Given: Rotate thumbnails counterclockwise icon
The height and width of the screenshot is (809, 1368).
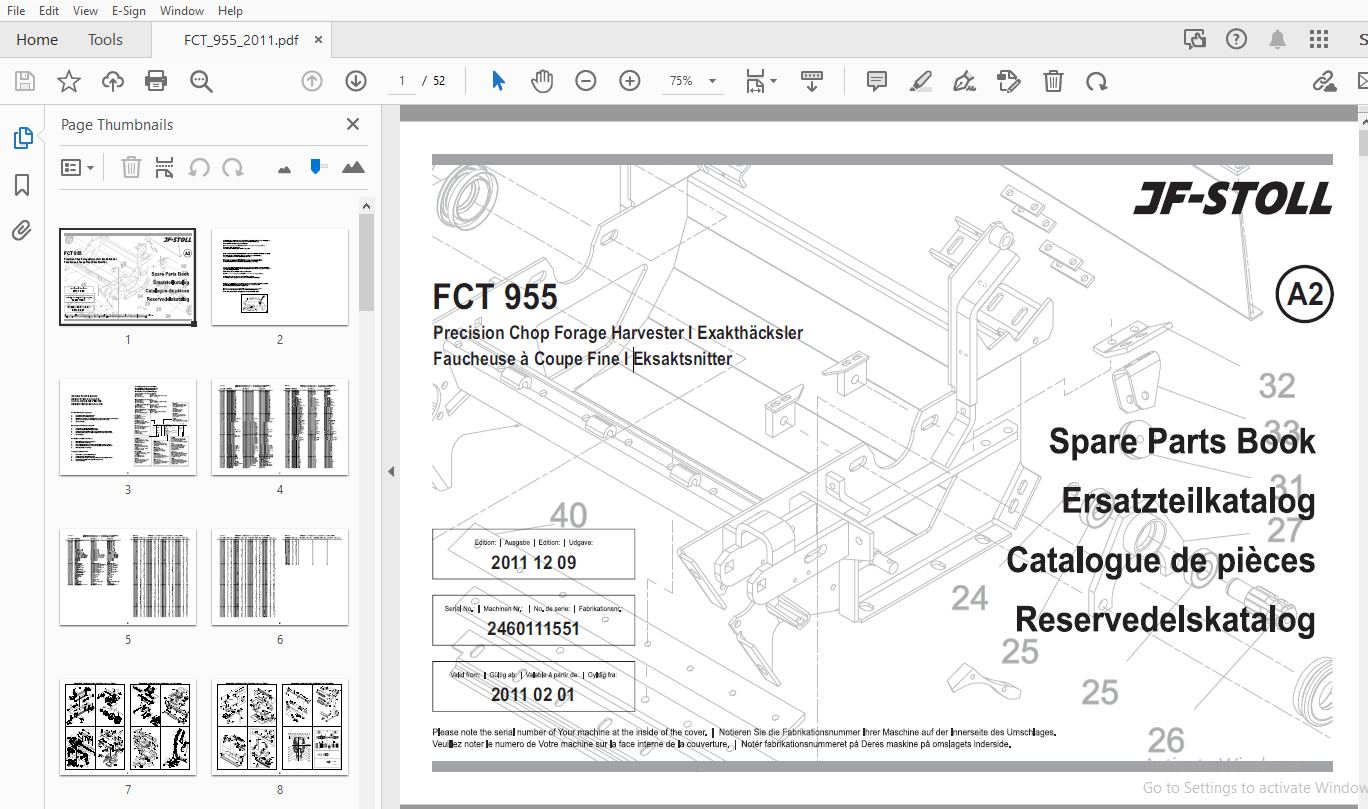Looking at the screenshot, I should (x=200, y=168).
